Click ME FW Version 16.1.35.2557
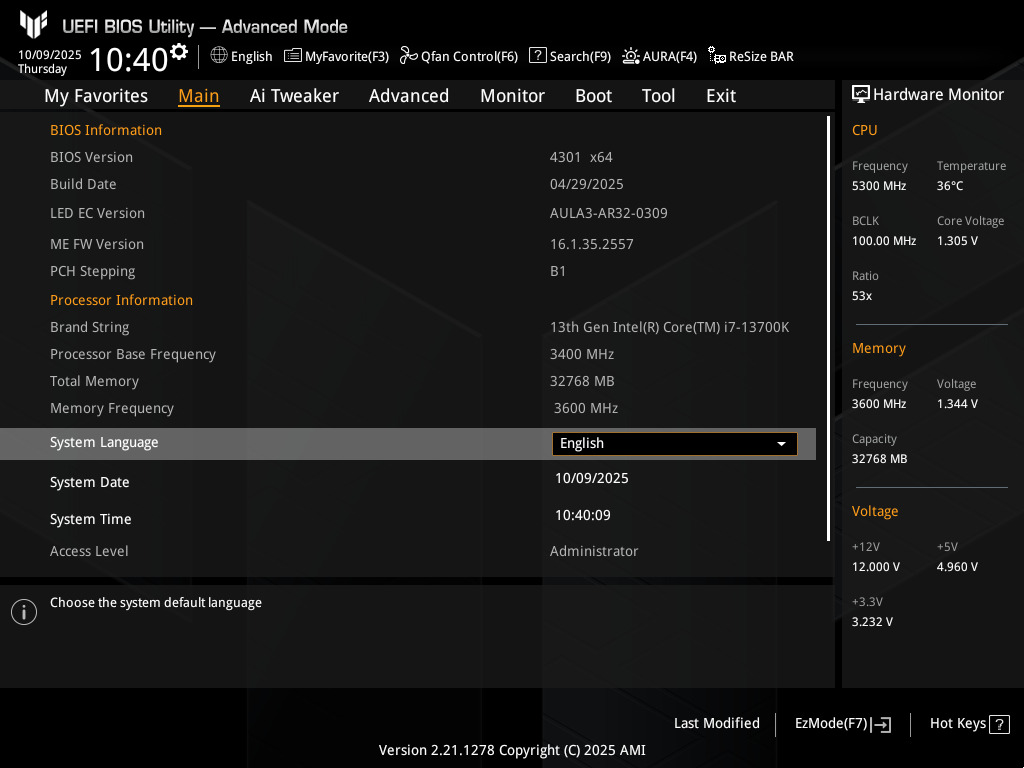This screenshot has height=768, width=1024. coord(592,245)
